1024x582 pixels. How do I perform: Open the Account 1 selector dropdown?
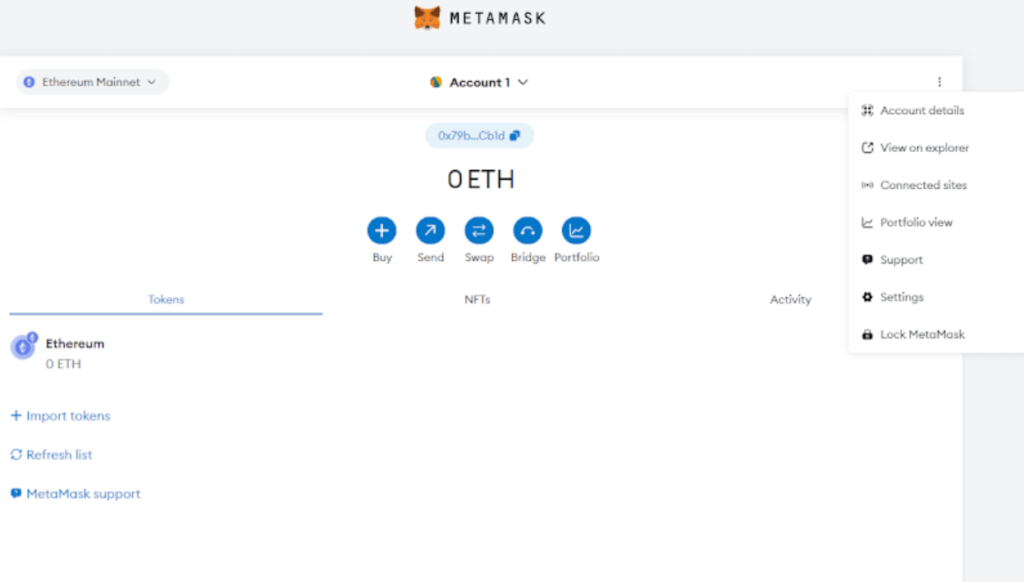coord(479,82)
